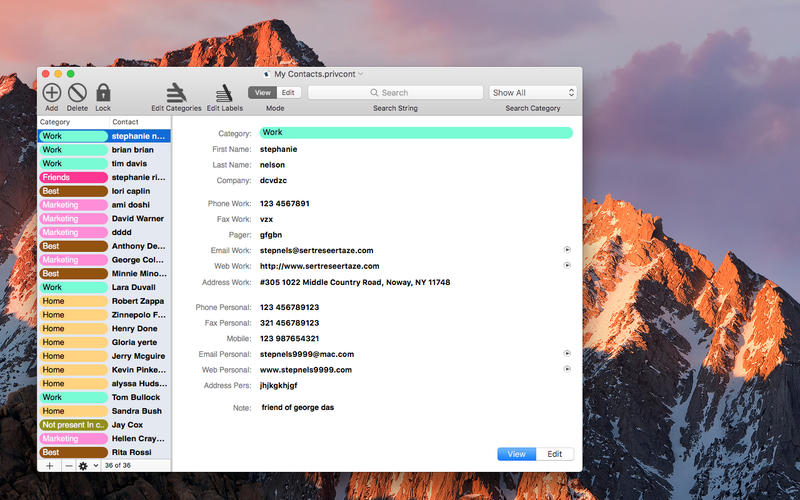Select contact Gloria yerte

[x=134, y=342]
